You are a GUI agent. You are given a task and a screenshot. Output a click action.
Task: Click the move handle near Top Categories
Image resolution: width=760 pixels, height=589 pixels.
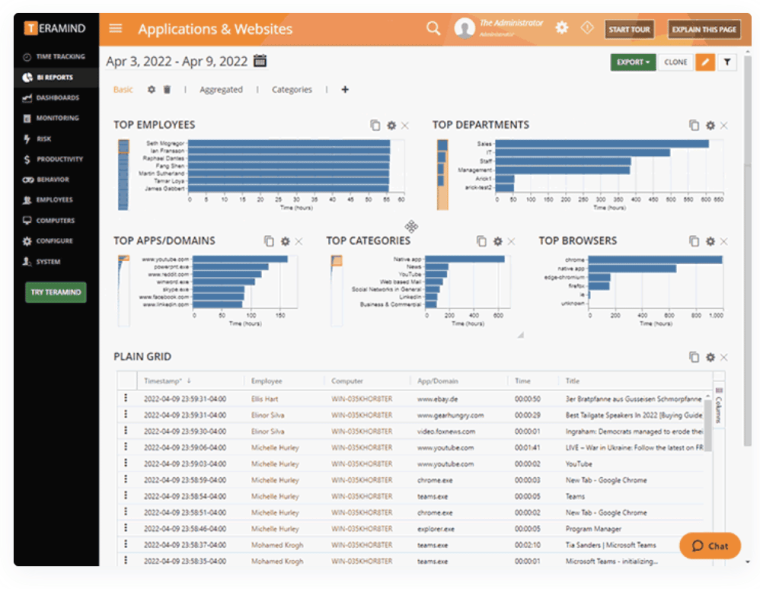click(x=411, y=226)
